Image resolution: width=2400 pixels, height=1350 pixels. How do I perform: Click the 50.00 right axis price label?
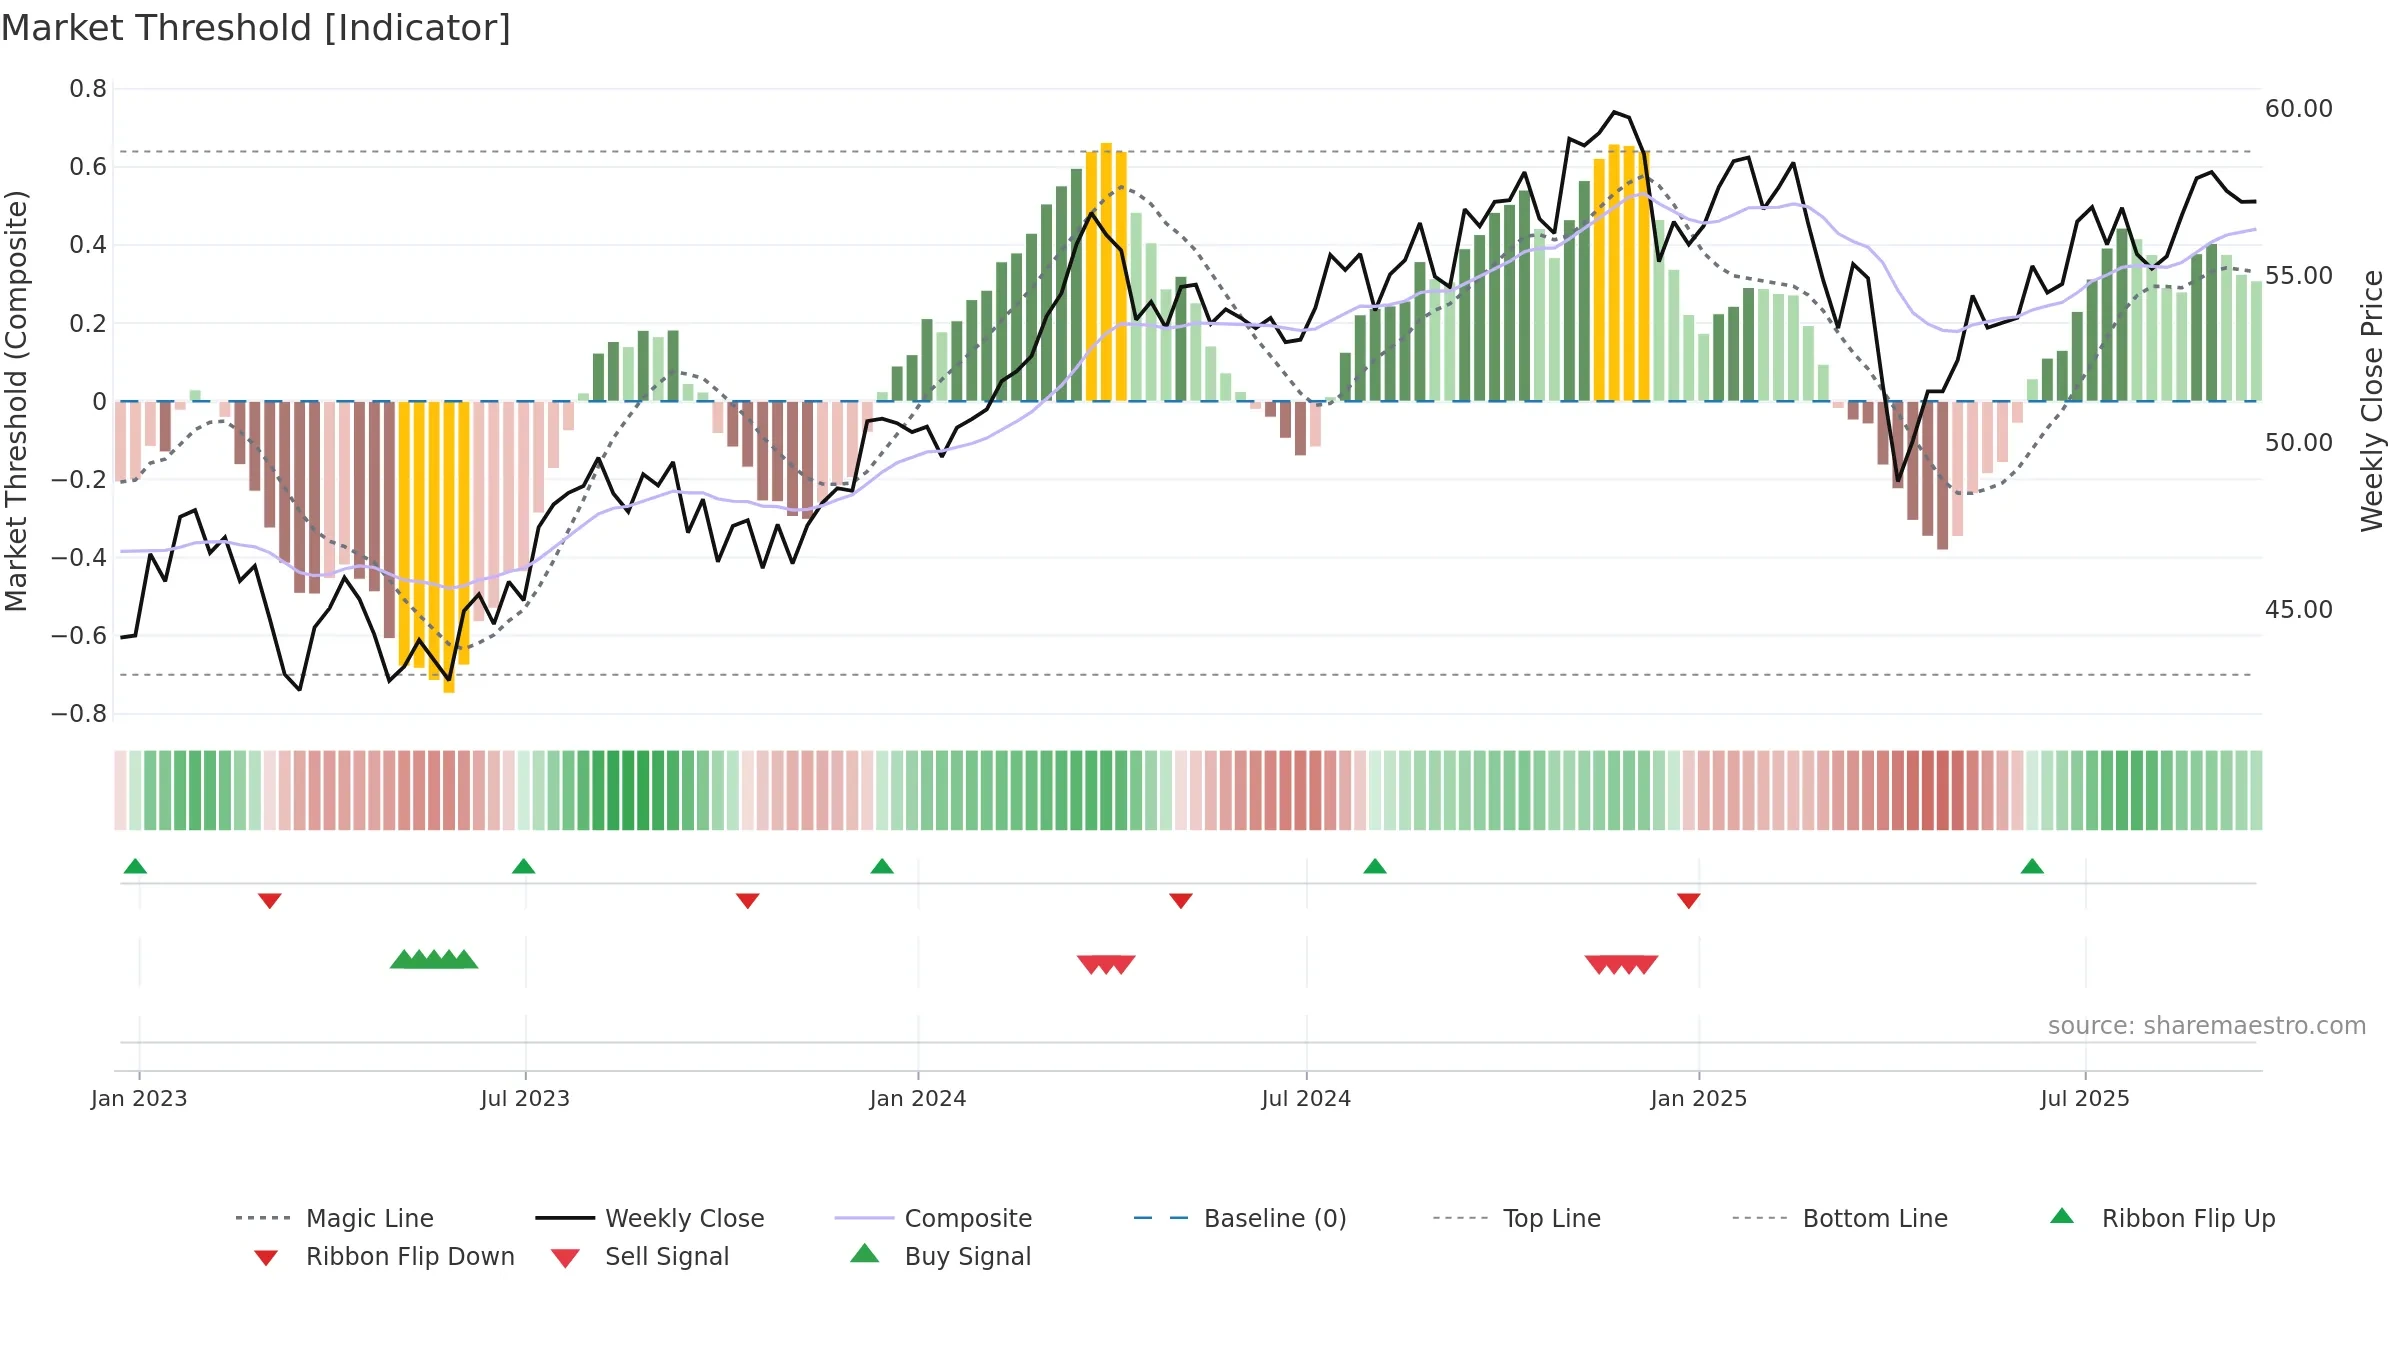pyautogui.click(x=2299, y=442)
